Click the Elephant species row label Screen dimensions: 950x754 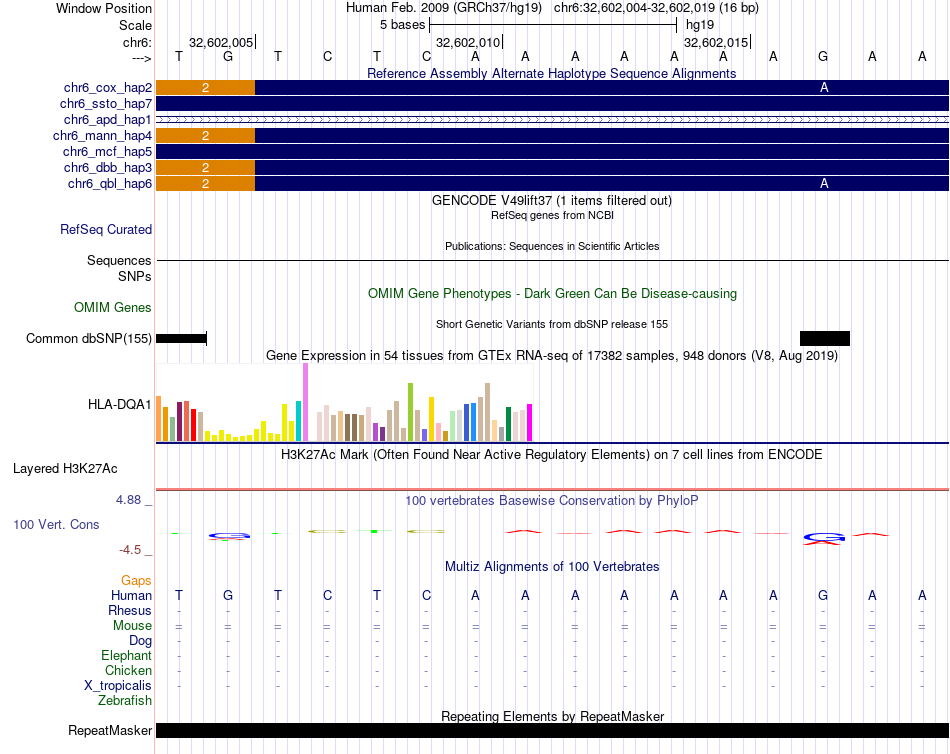pyautogui.click(x=127, y=655)
